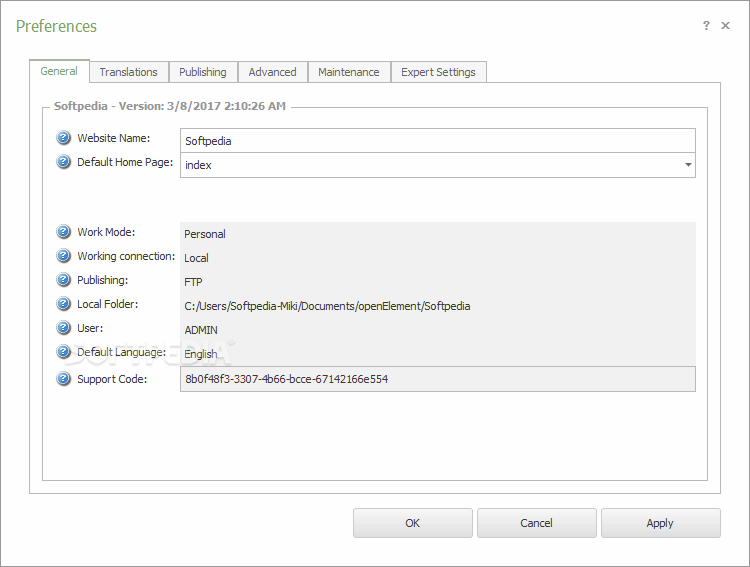Go to the Advanced tab
Viewport: 750px width, 567px height.
(272, 72)
